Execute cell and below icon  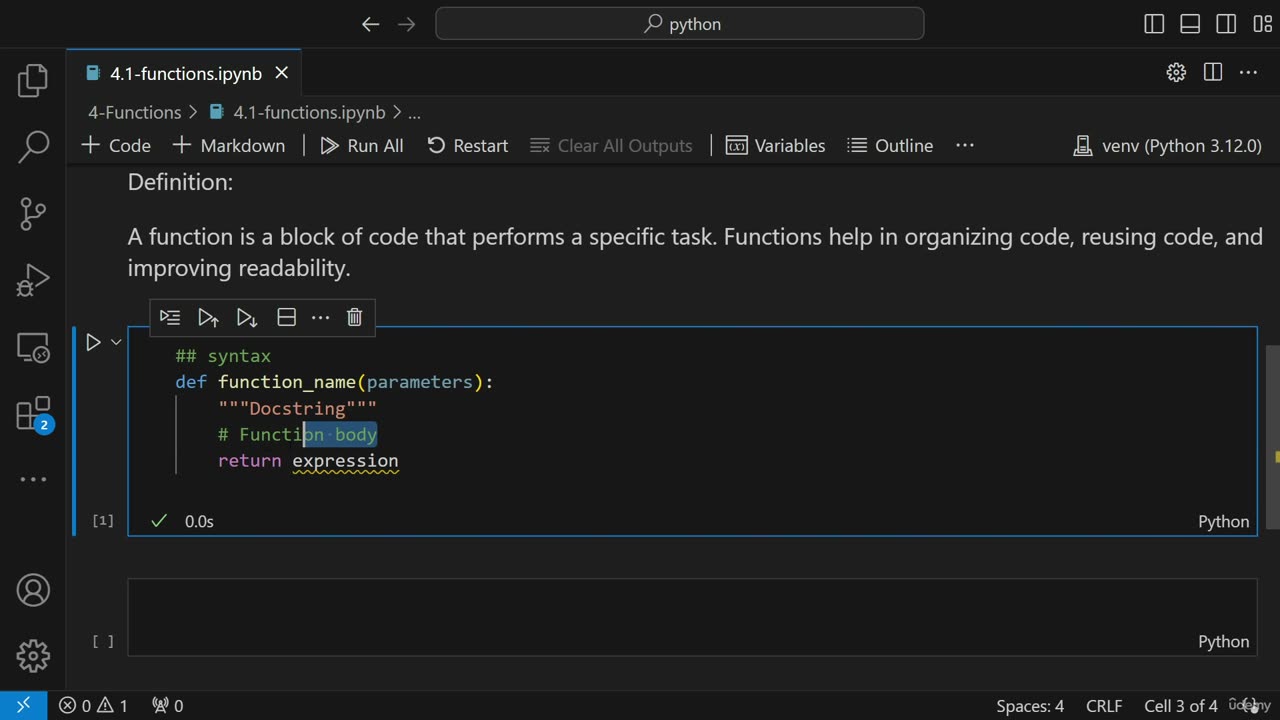click(x=246, y=317)
